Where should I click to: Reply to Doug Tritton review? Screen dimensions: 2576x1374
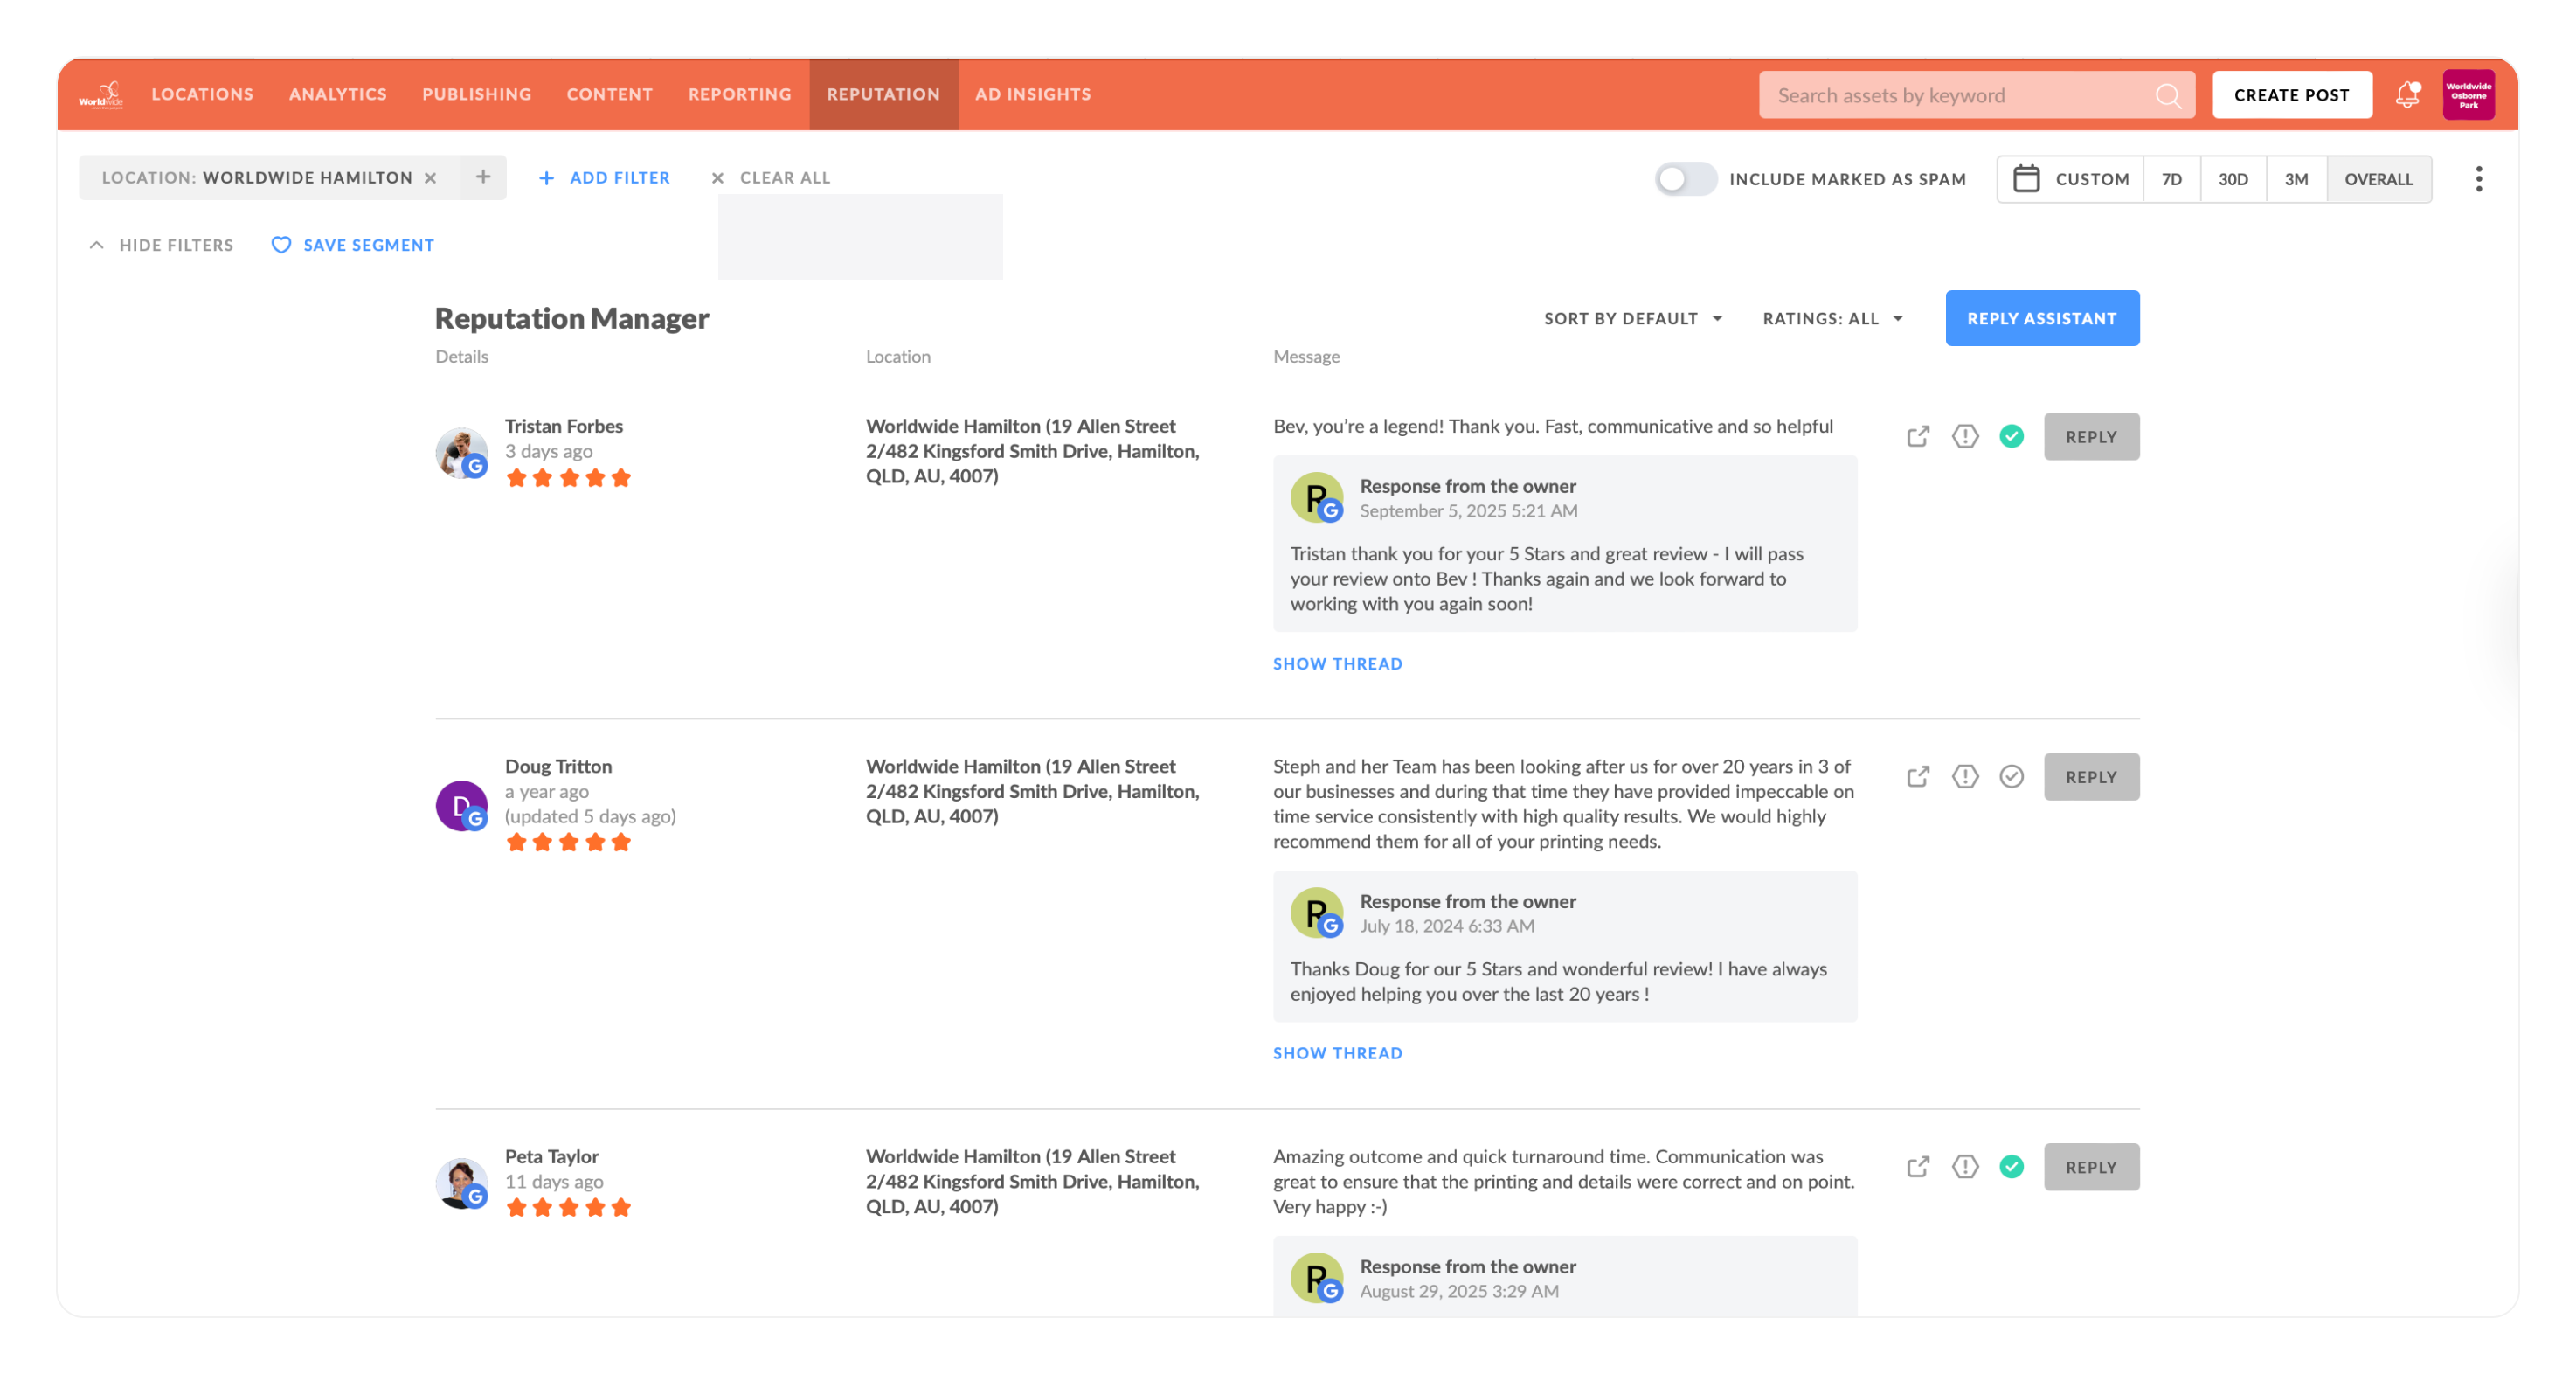(x=2091, y=777)
